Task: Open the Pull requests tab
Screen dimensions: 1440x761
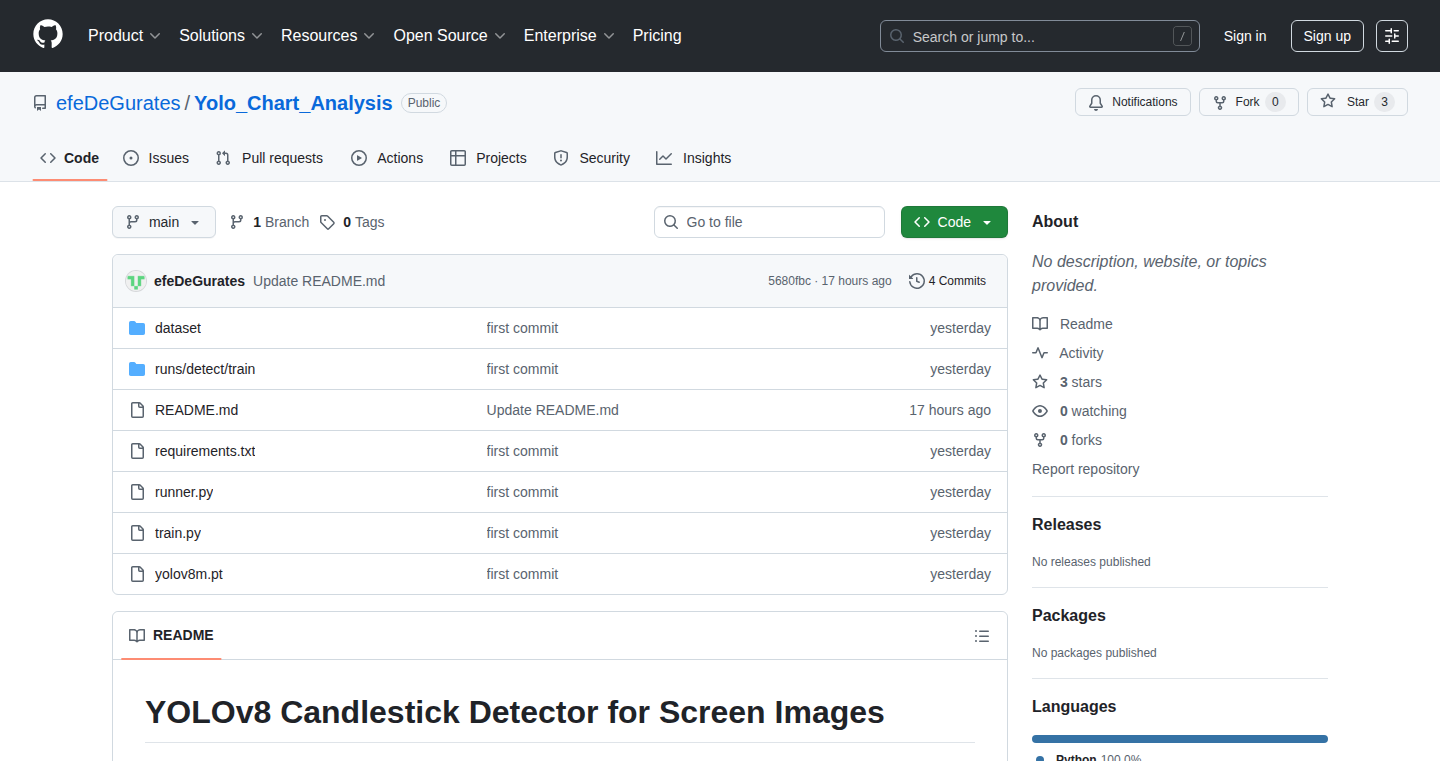Action: point(270,158)
